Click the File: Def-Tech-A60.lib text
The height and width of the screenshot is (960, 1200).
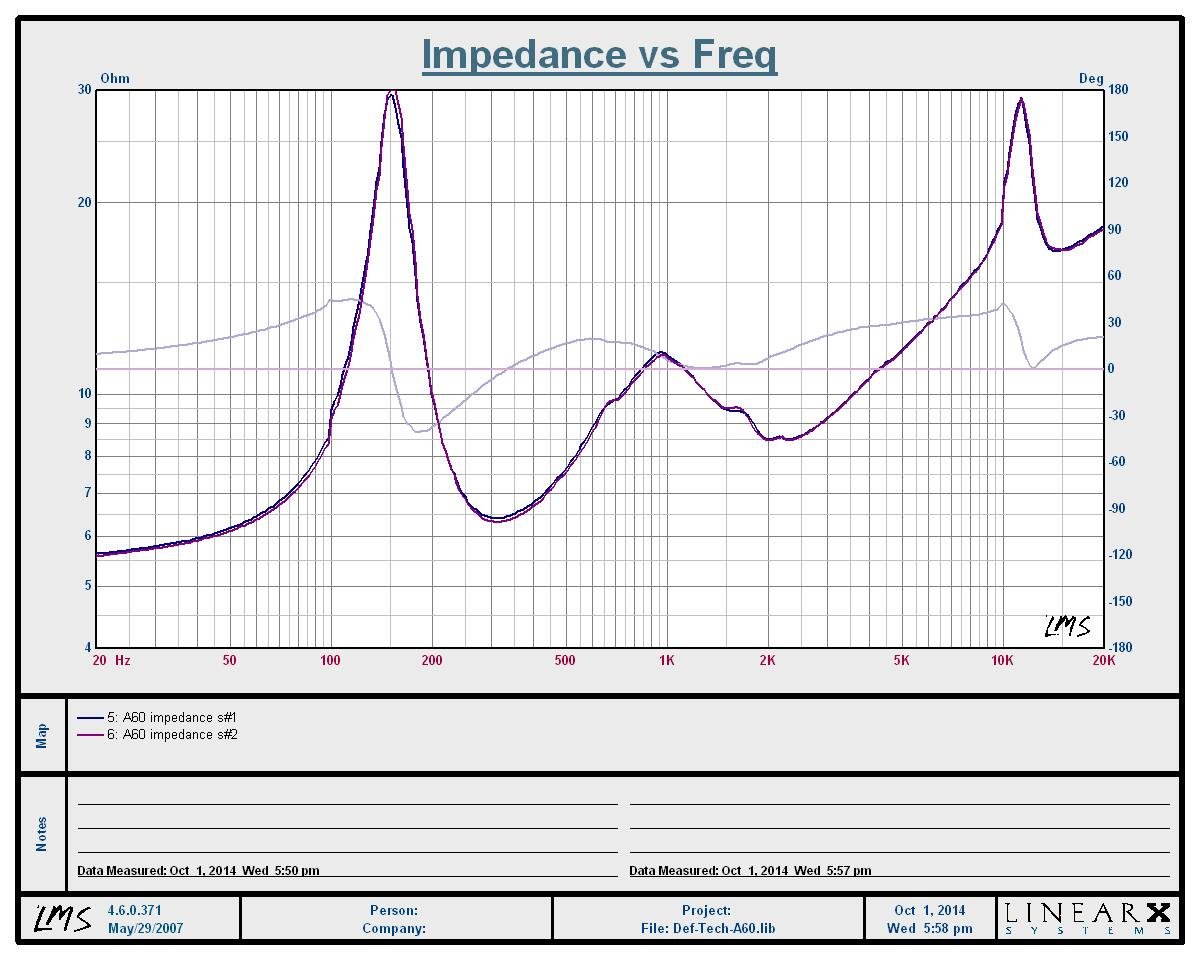(707, 928)
